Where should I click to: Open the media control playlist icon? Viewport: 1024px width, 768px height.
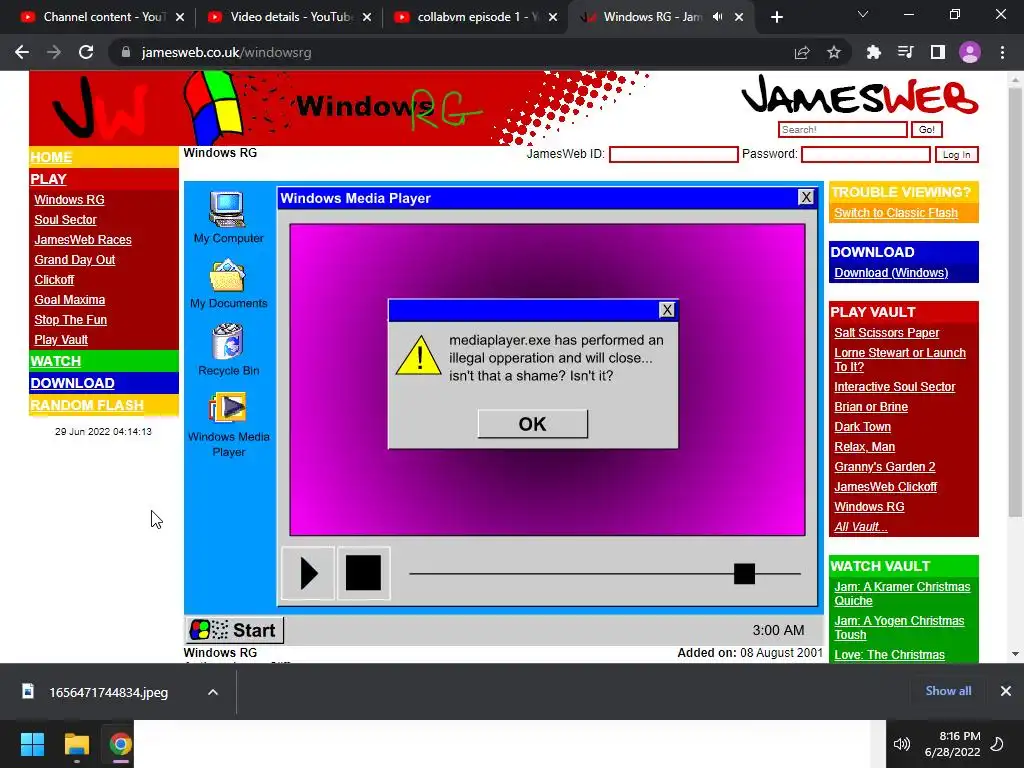coord(905,52)
